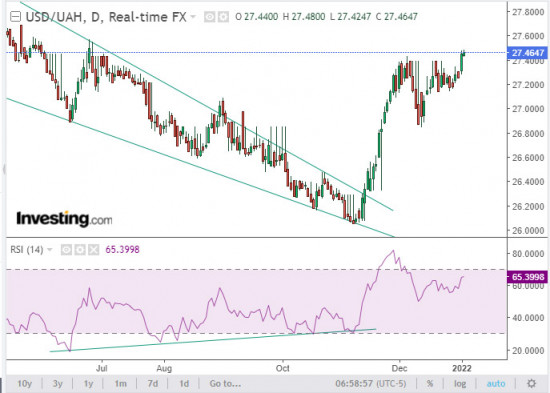Open the dropdown arrow beside Real-time FX
This screenshot has width=550, height=393.
(193, 17)
